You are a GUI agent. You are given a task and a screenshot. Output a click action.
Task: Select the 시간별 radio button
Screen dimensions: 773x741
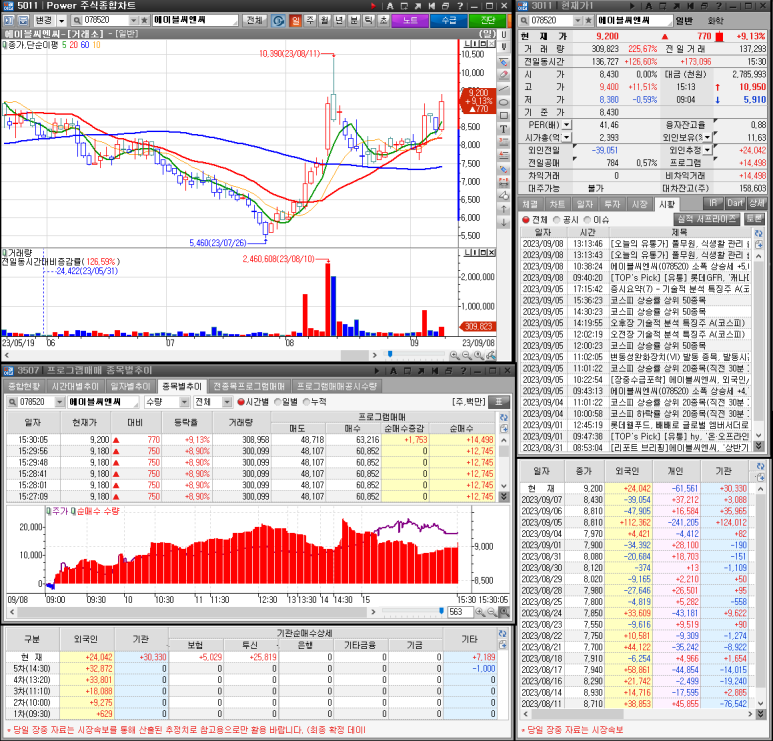click(x=241, y=402)
